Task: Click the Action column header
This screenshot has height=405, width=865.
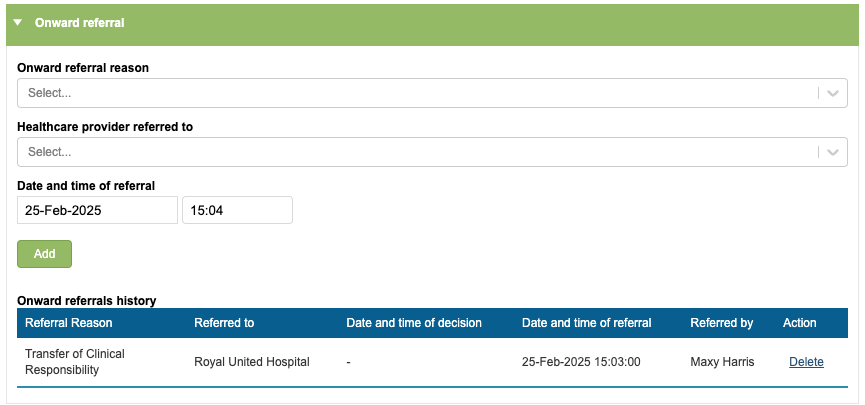Action: coord(800,323)
